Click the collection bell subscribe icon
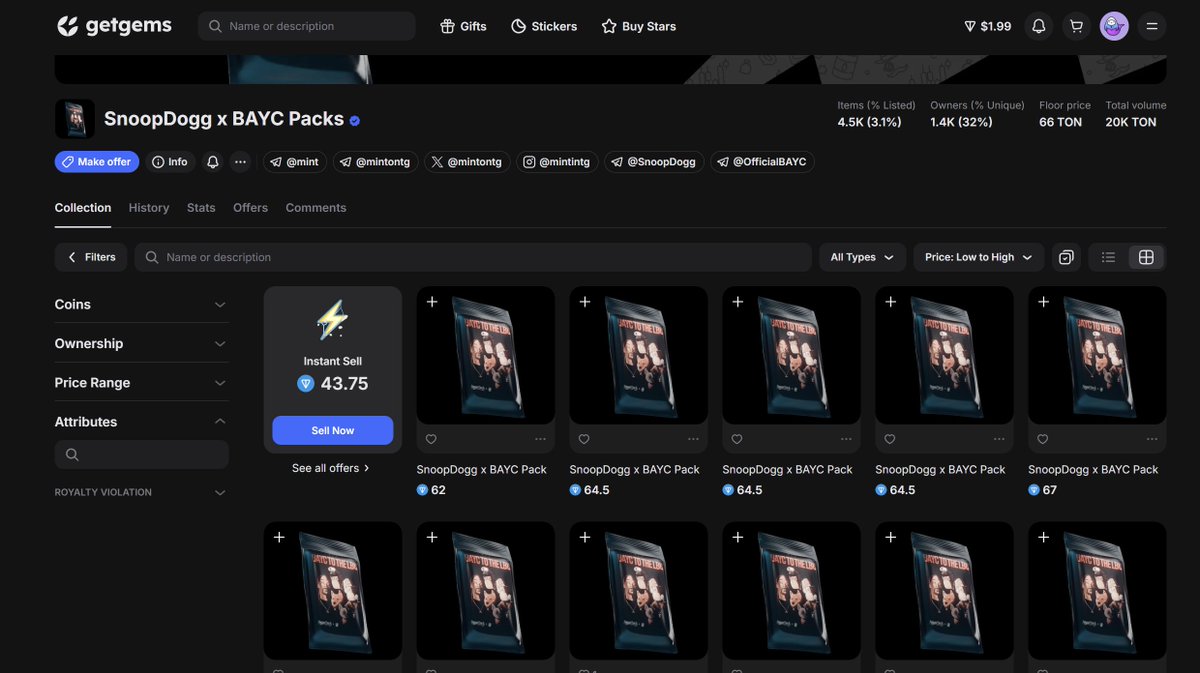 pos(213,162)
